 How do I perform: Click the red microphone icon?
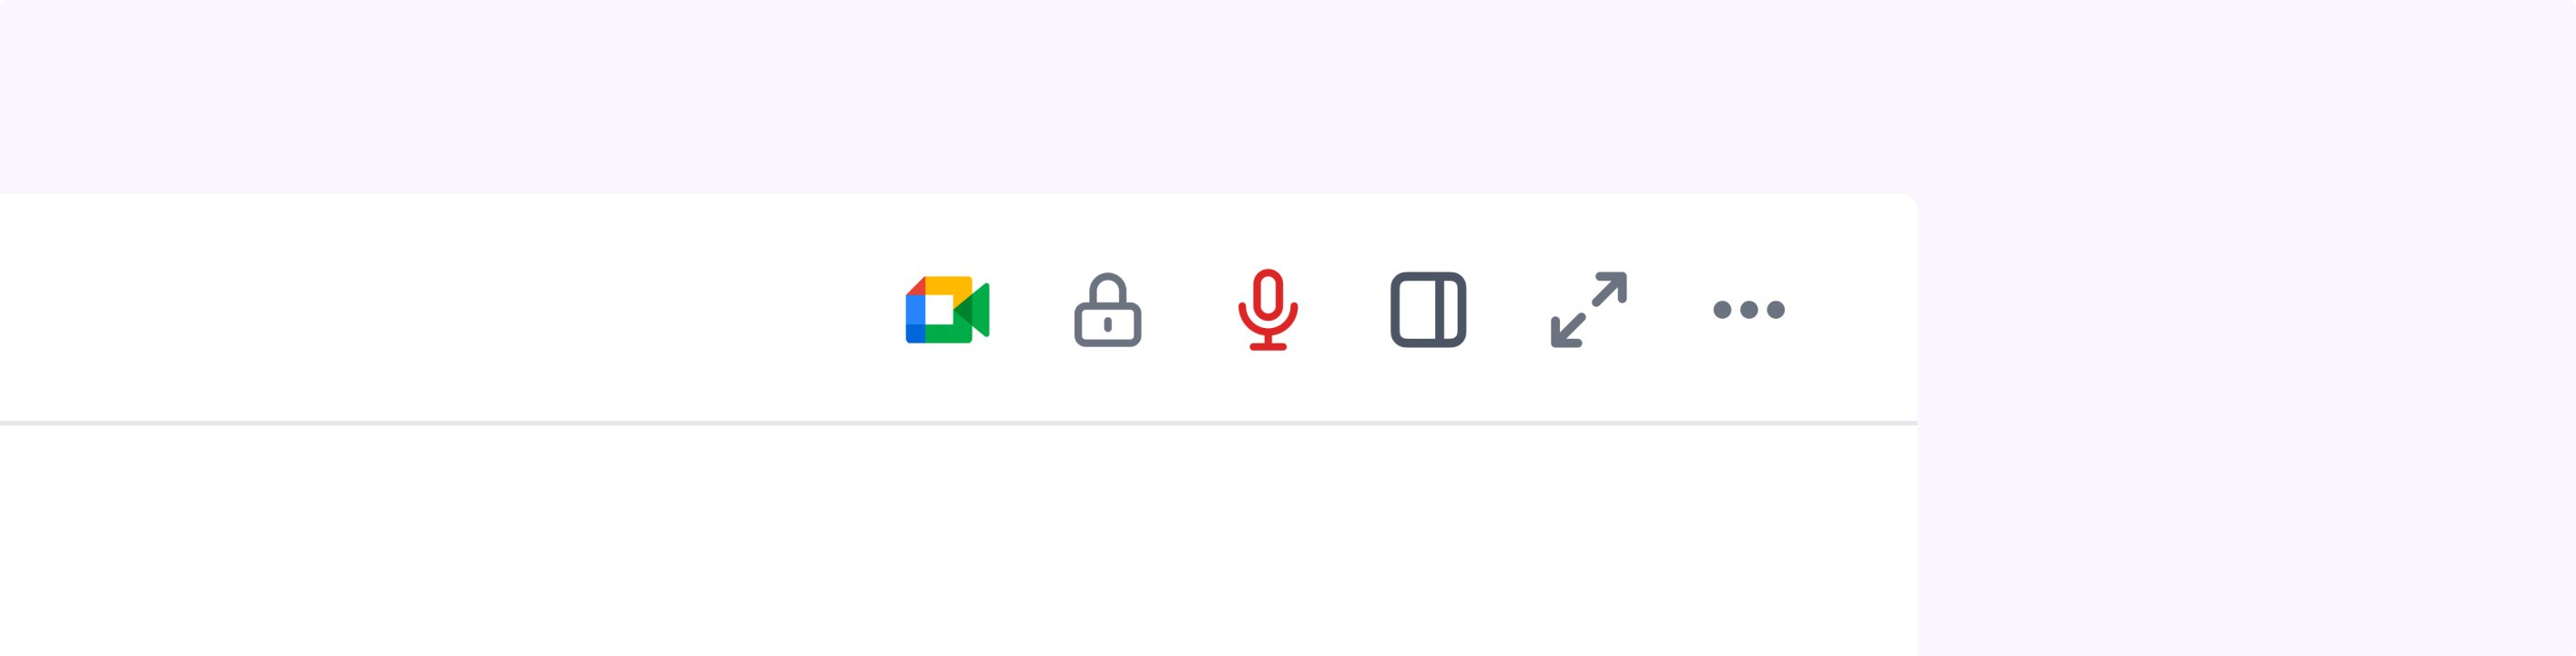click(x=1268, y=310)
